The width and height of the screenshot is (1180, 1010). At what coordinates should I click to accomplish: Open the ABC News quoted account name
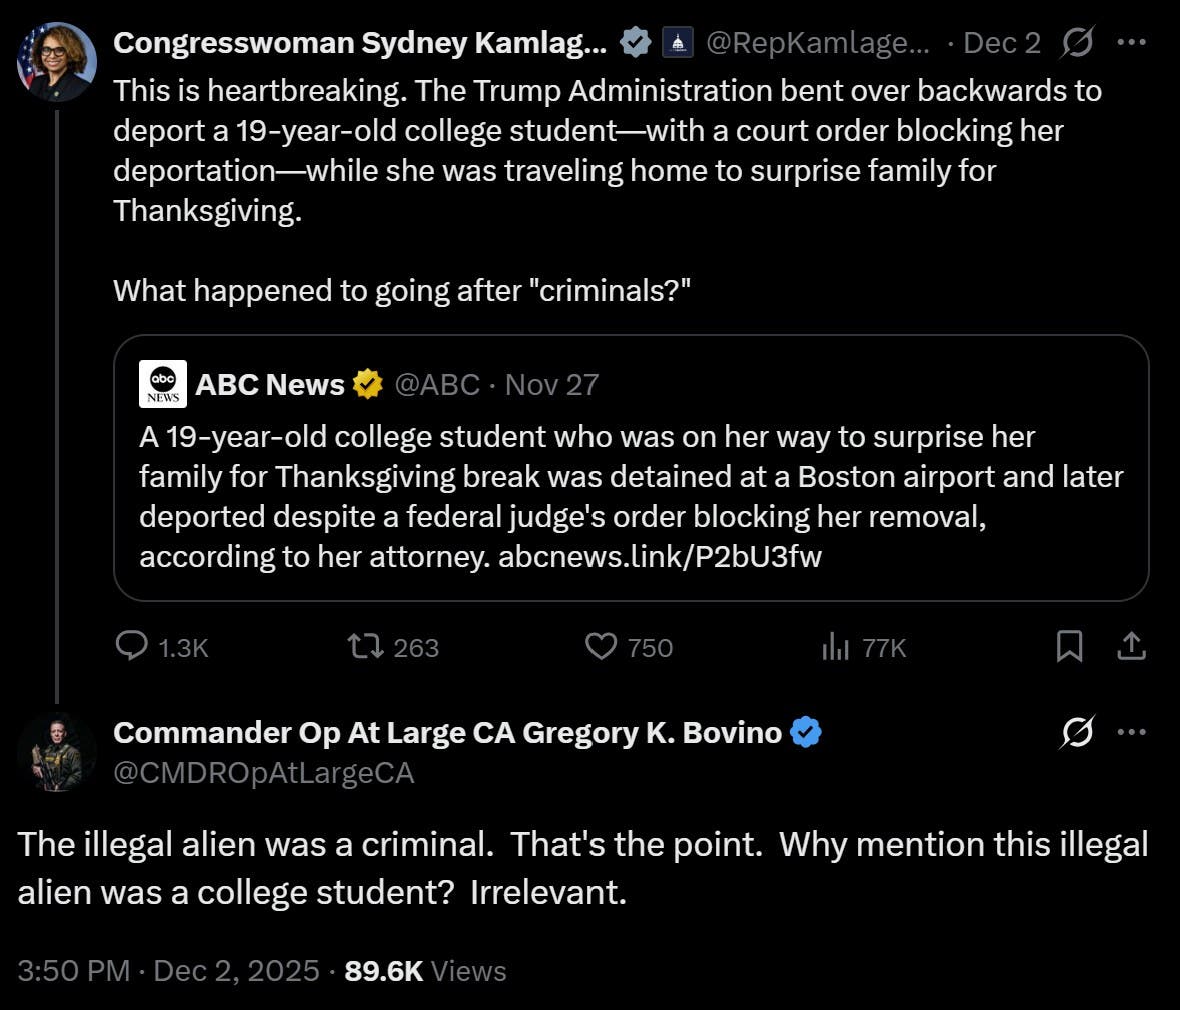(x=270, y=385)
